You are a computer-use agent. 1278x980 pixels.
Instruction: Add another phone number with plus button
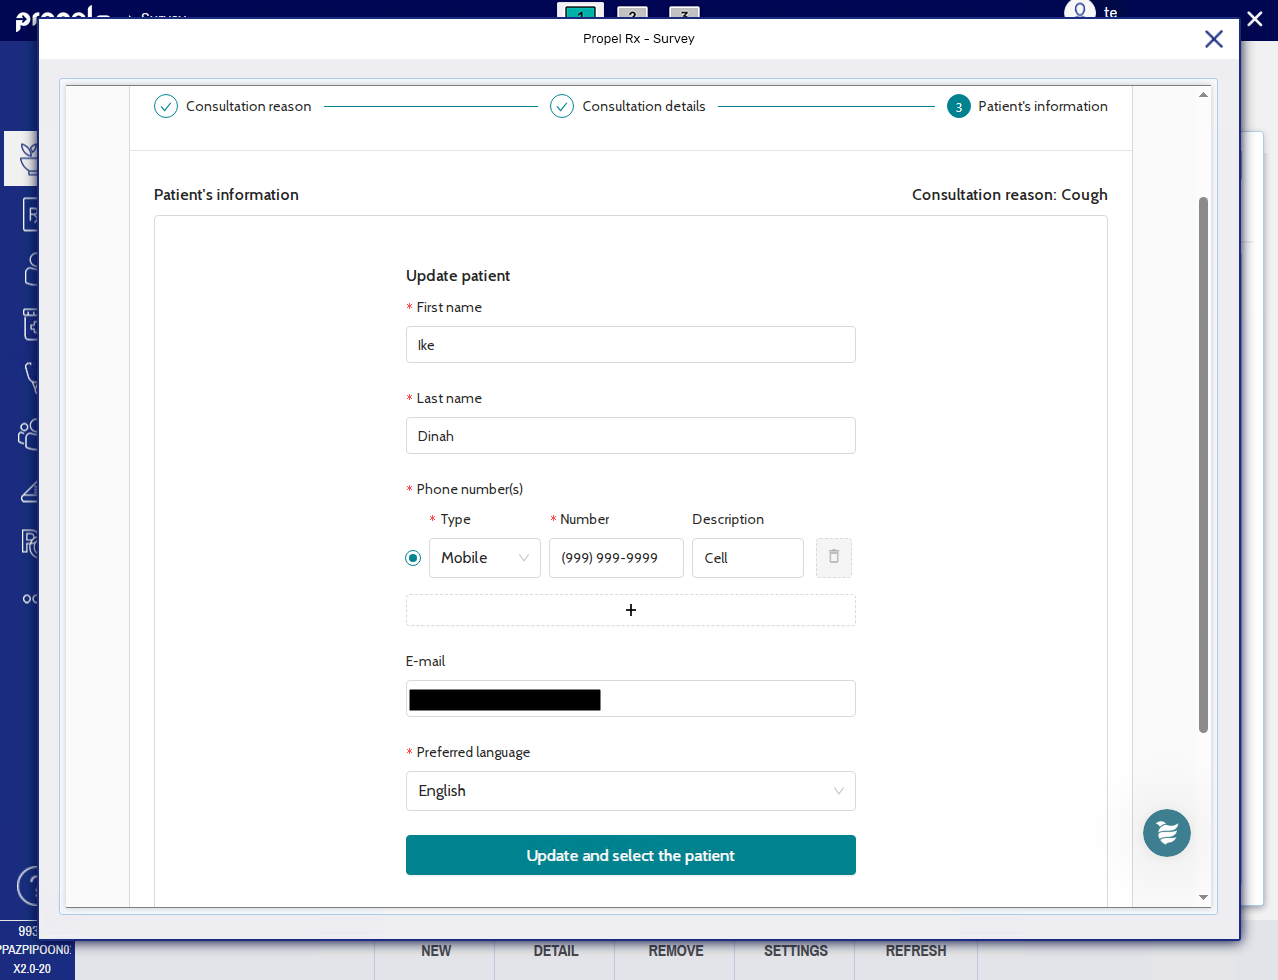click(630, 610)
